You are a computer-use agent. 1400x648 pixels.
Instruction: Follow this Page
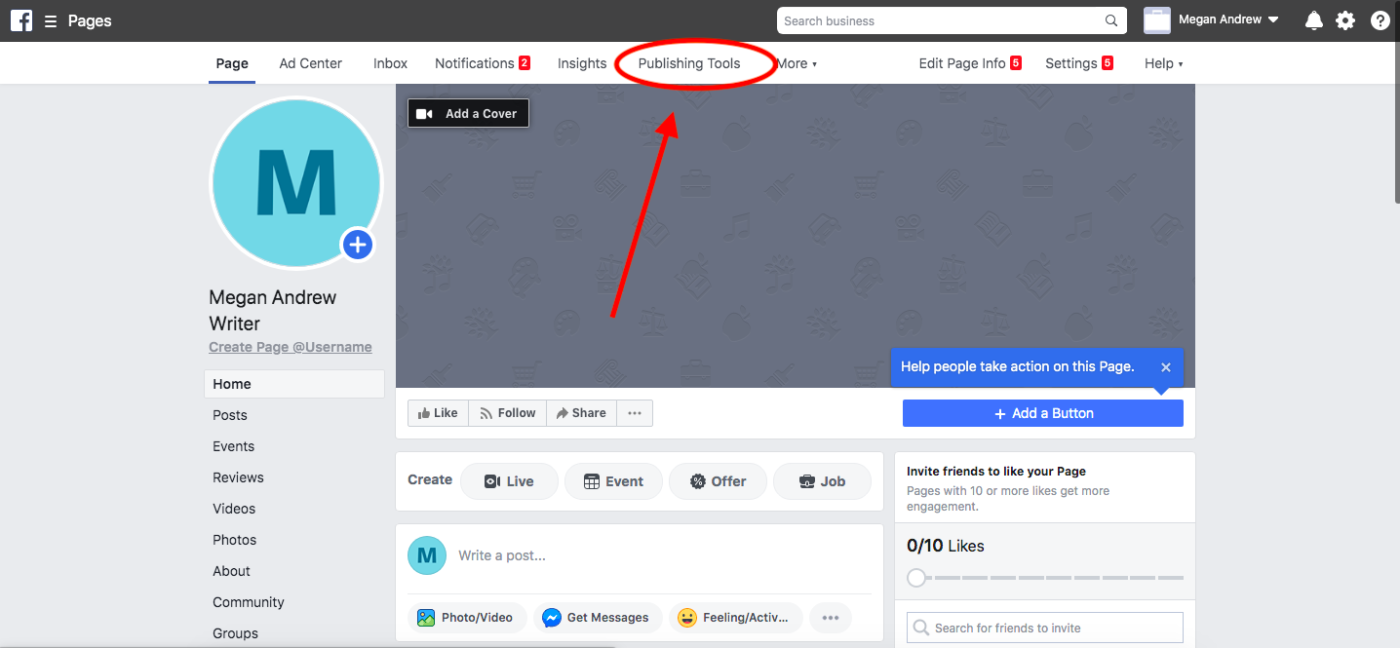click(x=507, y=412)
